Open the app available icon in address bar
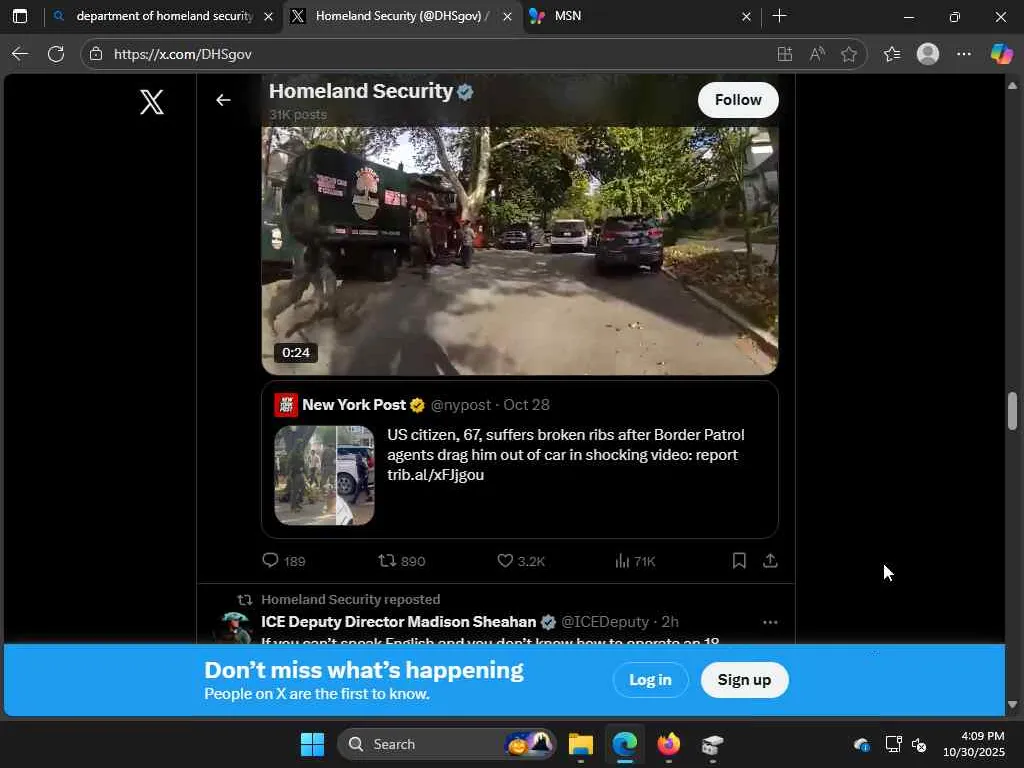The width and height of the screenshot is (1024, 768). pyautogui.click(x=785, y=54)
